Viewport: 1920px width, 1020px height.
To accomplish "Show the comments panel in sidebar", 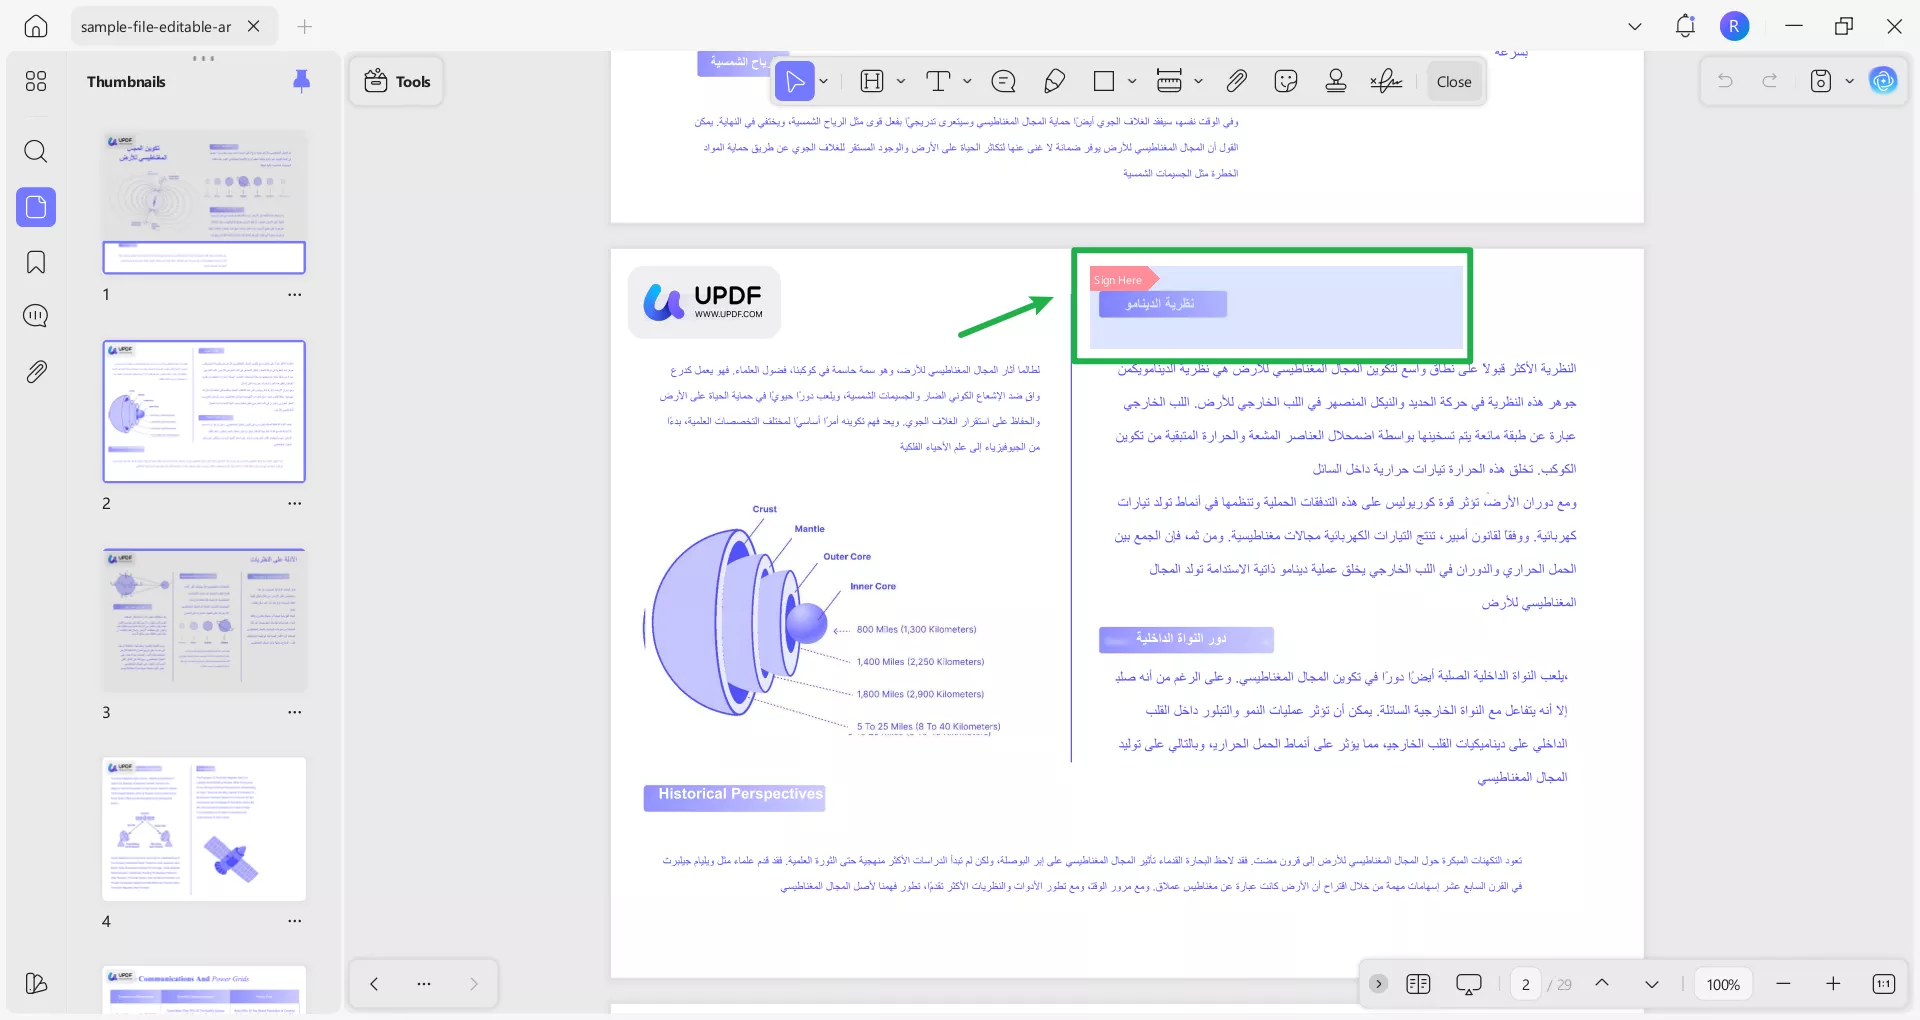I will tap(36, 316).
